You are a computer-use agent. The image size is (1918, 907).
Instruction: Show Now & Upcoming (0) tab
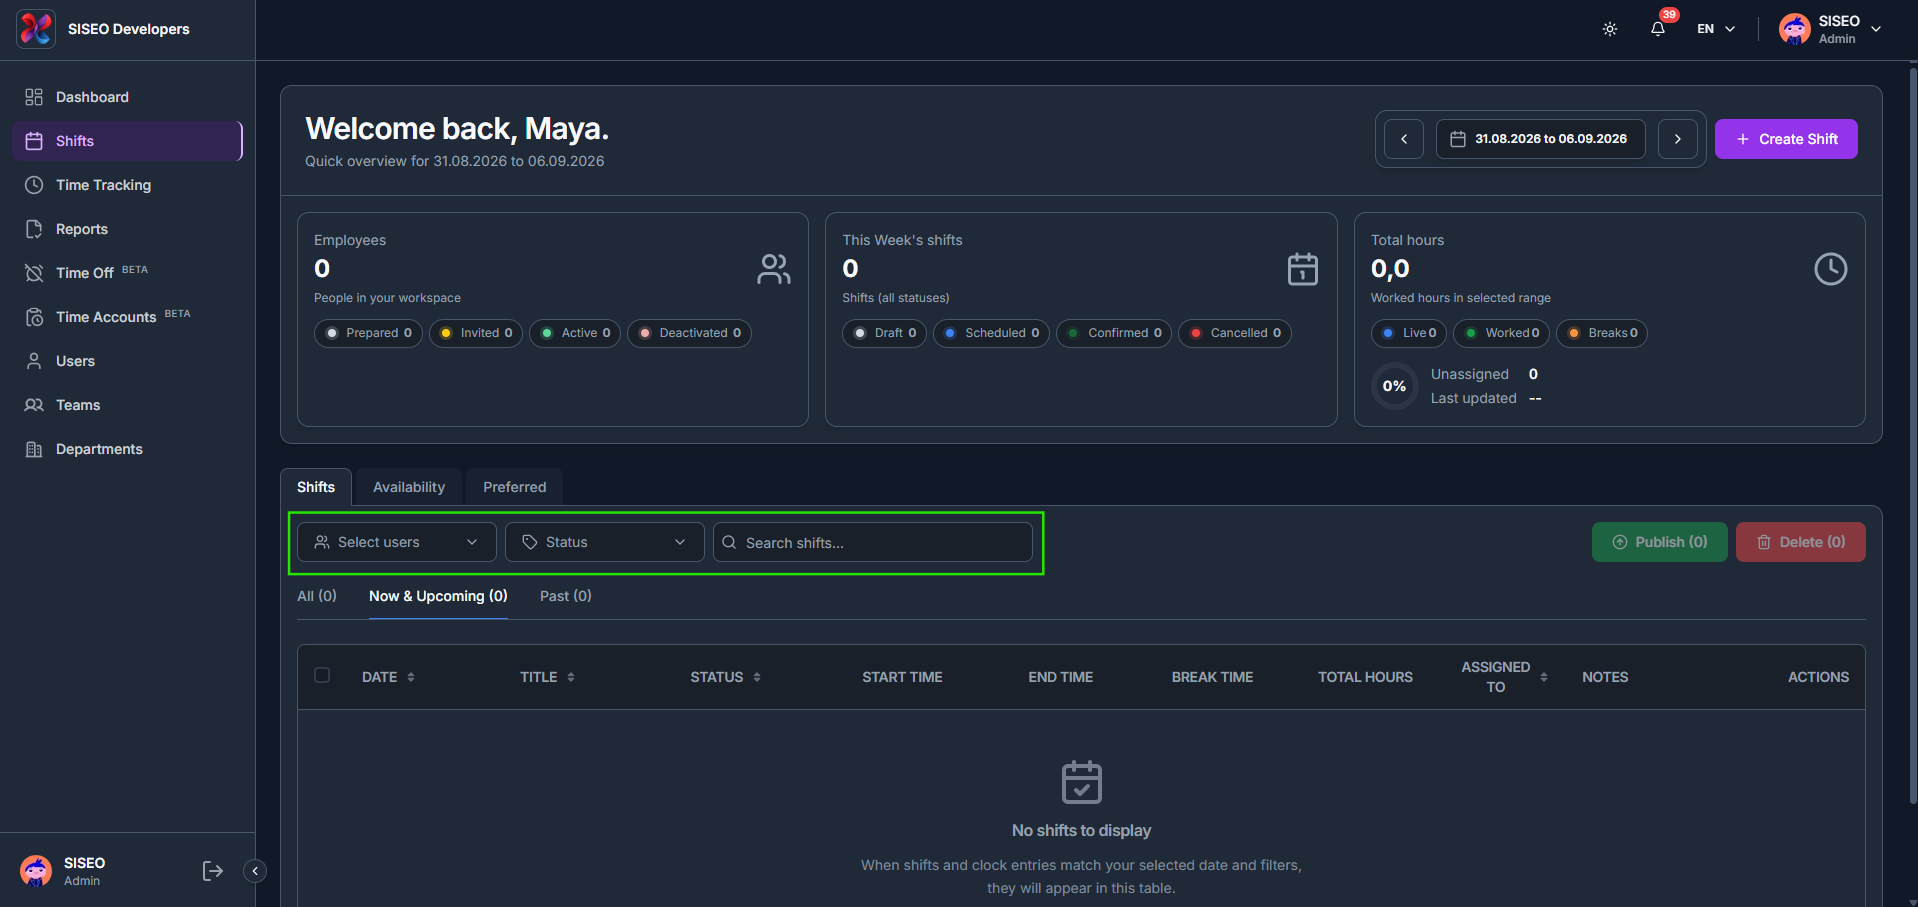pos(438,596)
